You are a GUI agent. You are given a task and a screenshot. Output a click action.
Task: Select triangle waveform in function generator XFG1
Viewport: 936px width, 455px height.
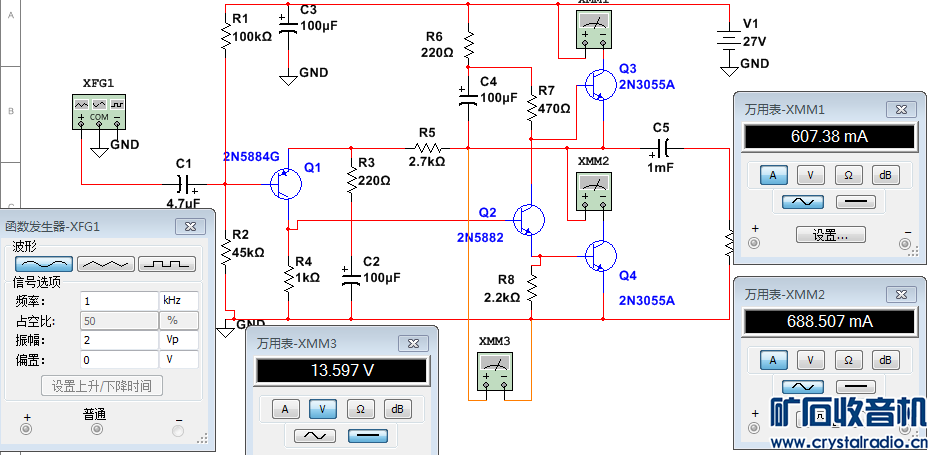coord(106,263)
